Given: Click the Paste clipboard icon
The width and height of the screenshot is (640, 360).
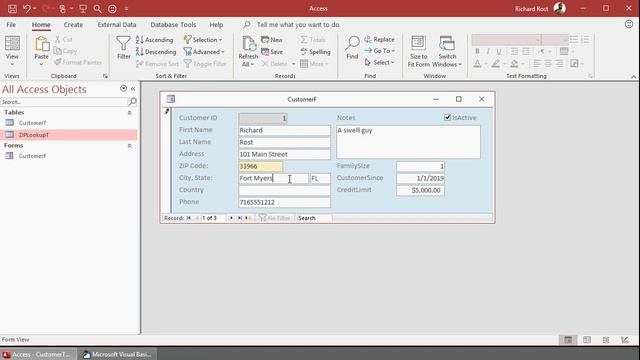Looking at the screenshot, I should (41, 44).
